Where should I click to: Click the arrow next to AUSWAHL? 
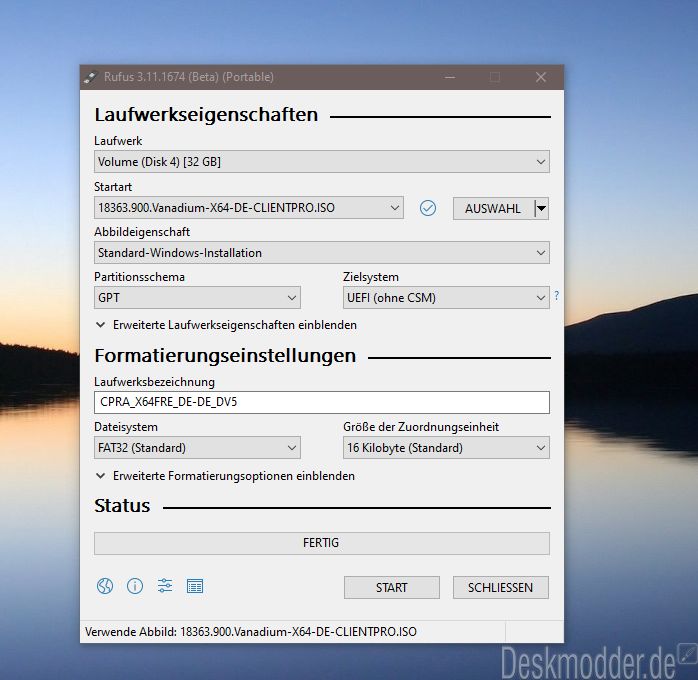[541, 208]
